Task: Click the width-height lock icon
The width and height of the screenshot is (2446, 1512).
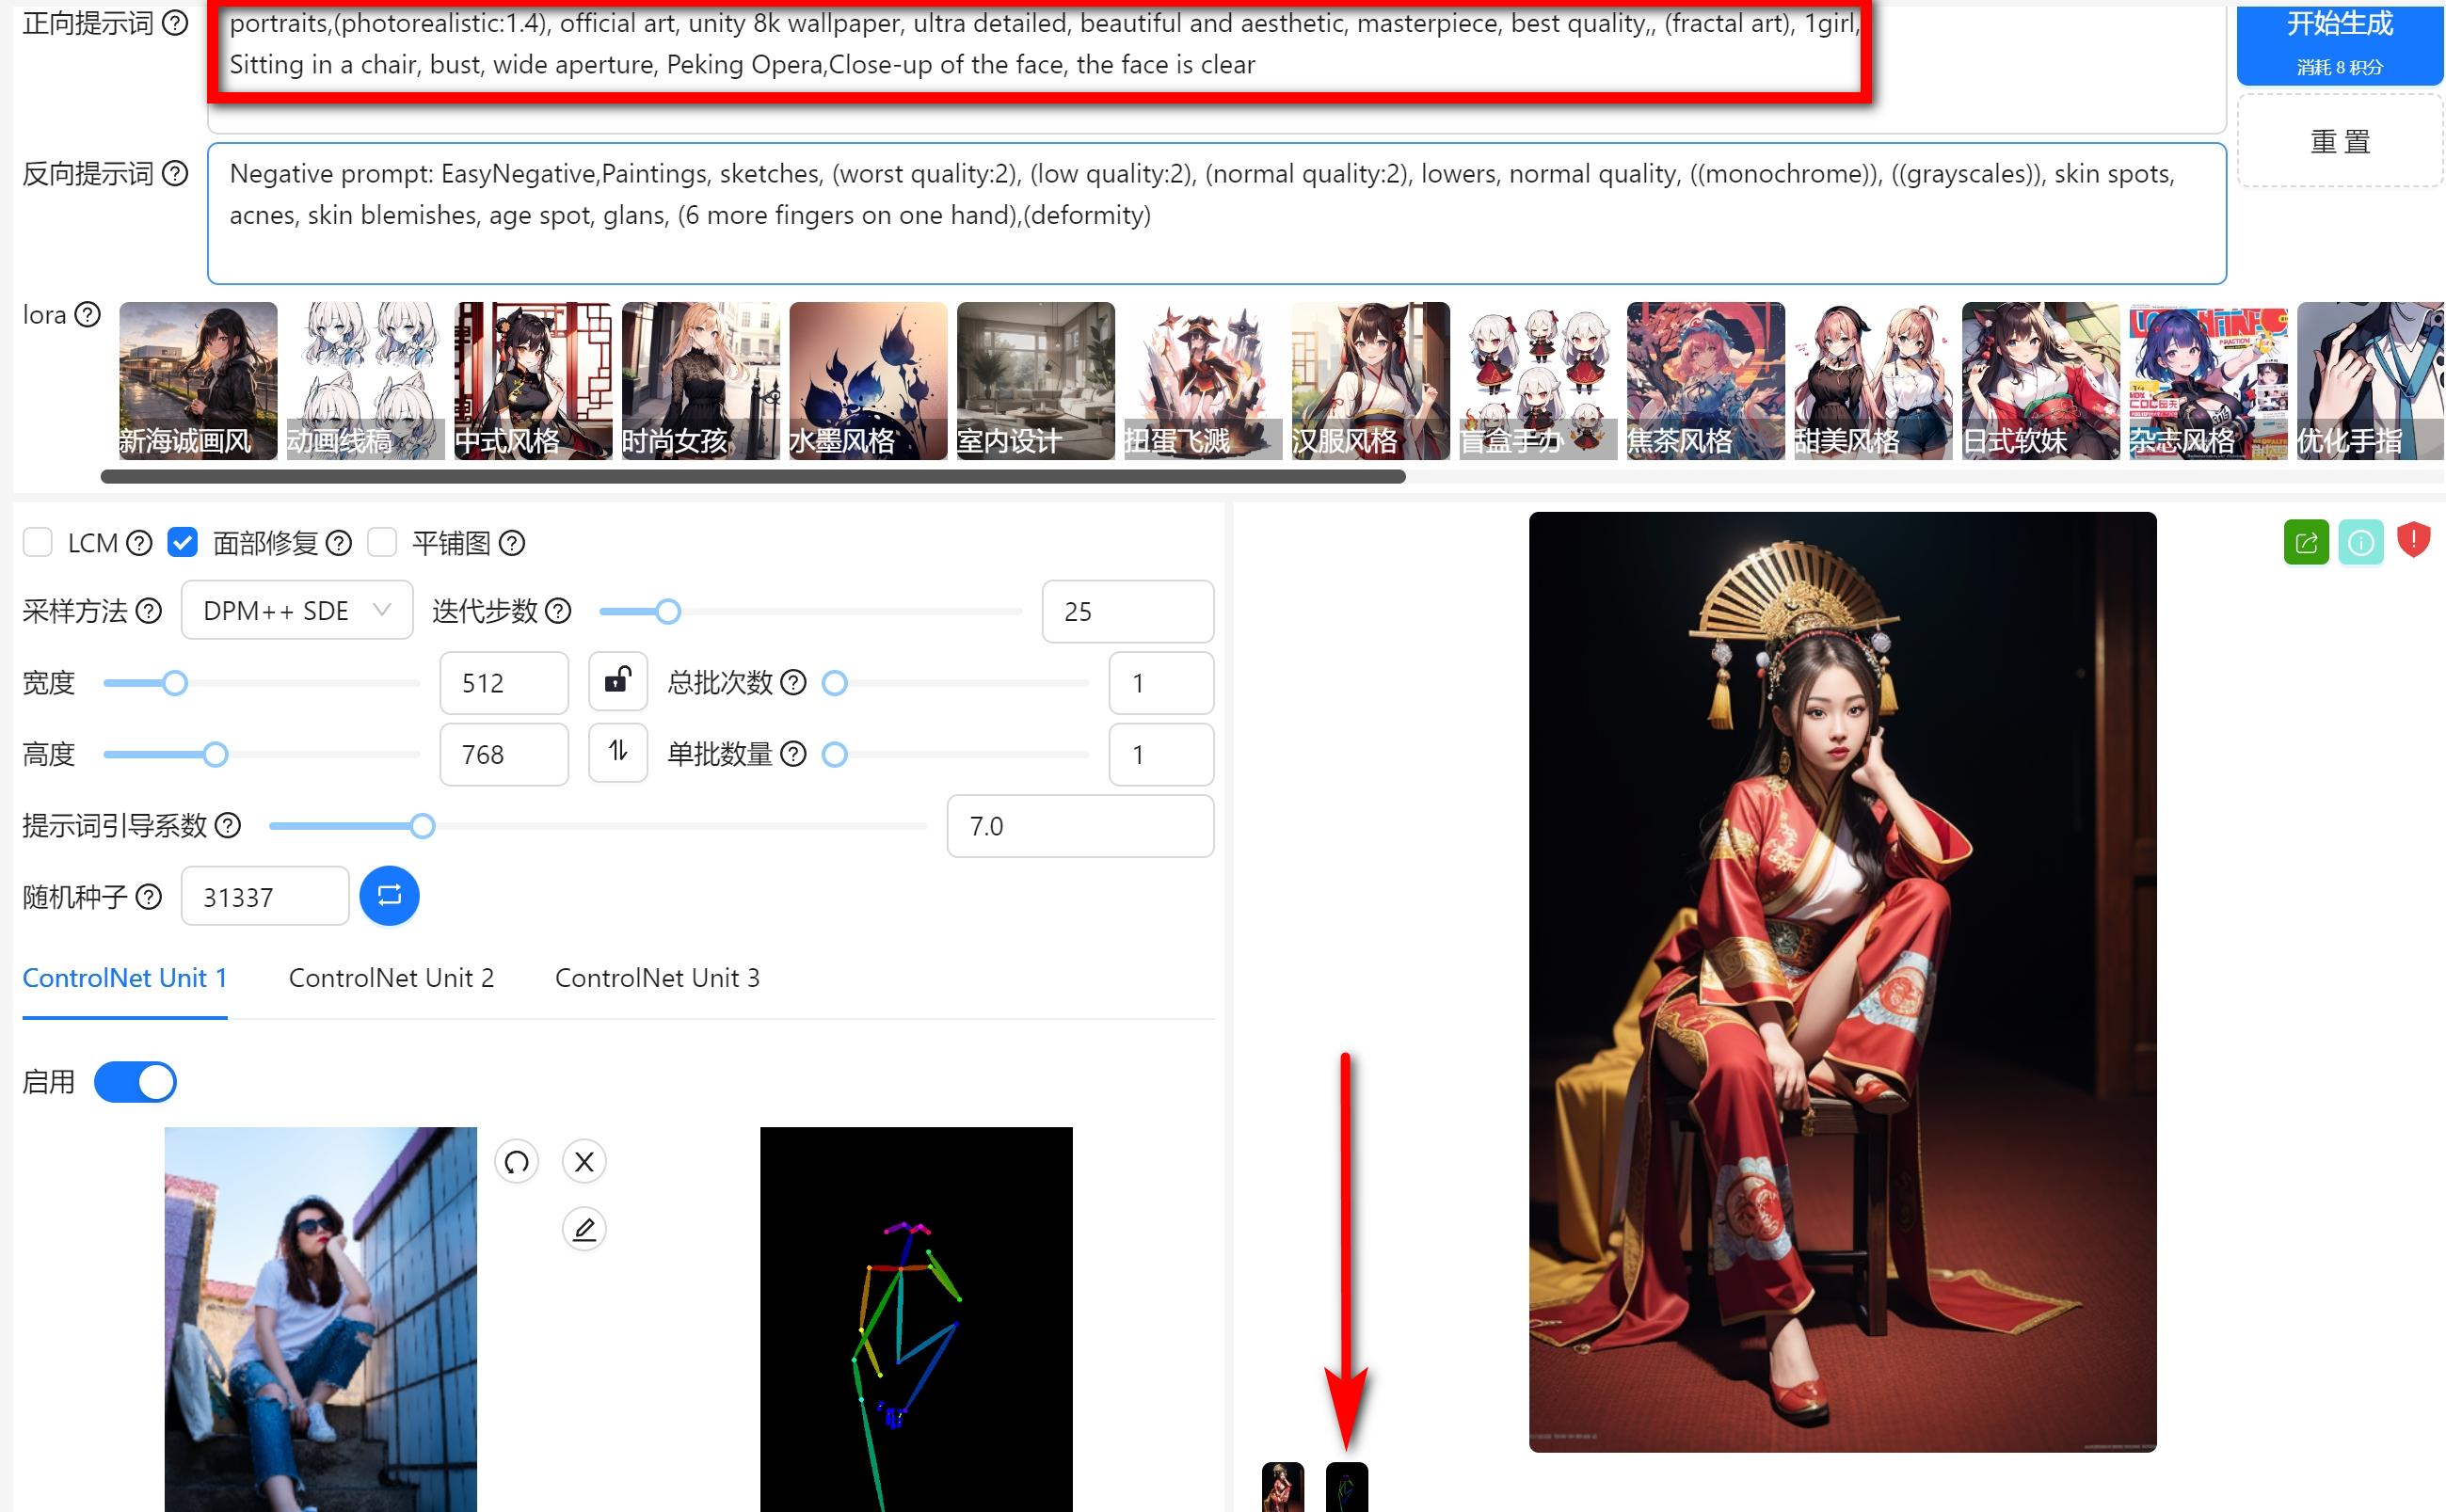Action: click(617, 681)
